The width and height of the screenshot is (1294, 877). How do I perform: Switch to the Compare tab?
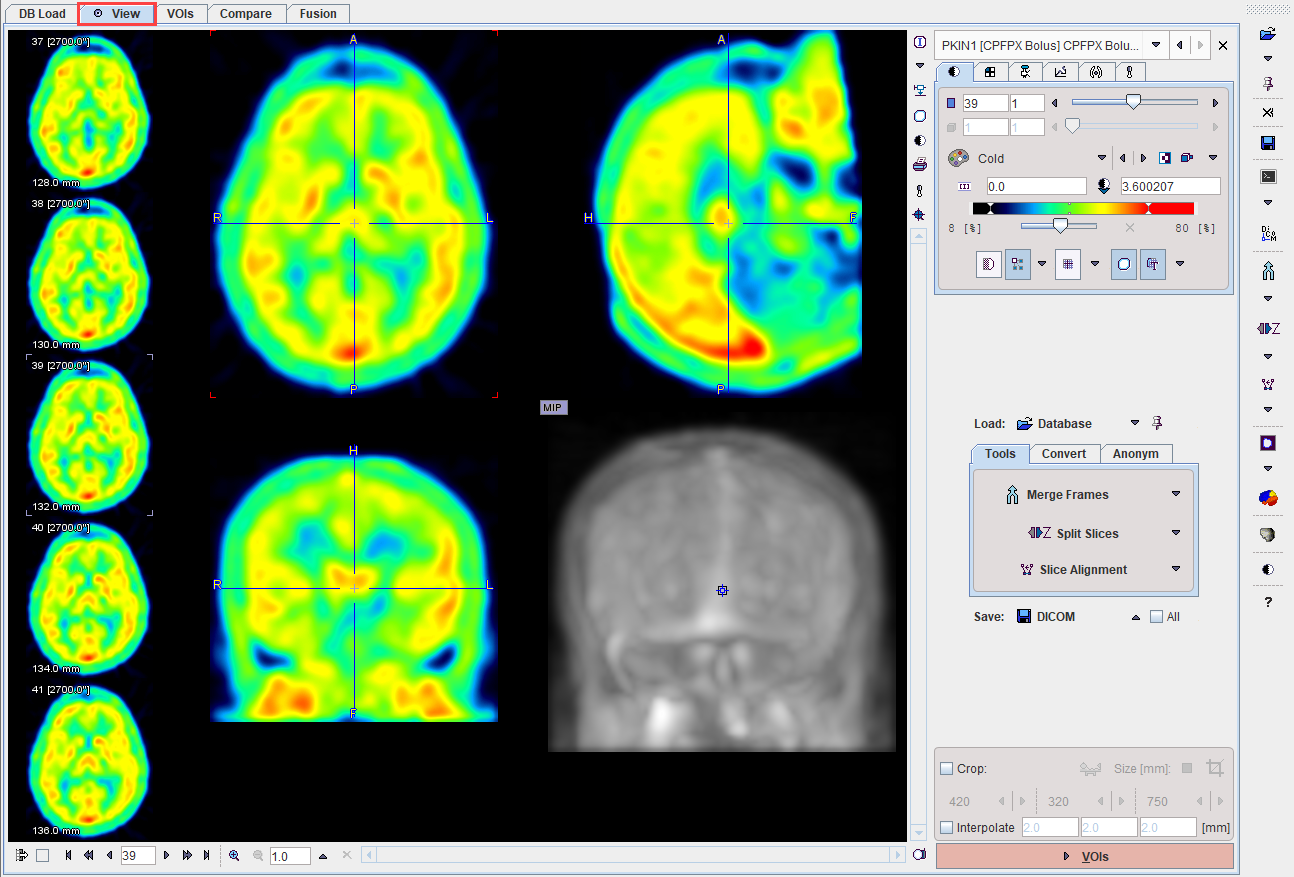(x=246, y=14)
